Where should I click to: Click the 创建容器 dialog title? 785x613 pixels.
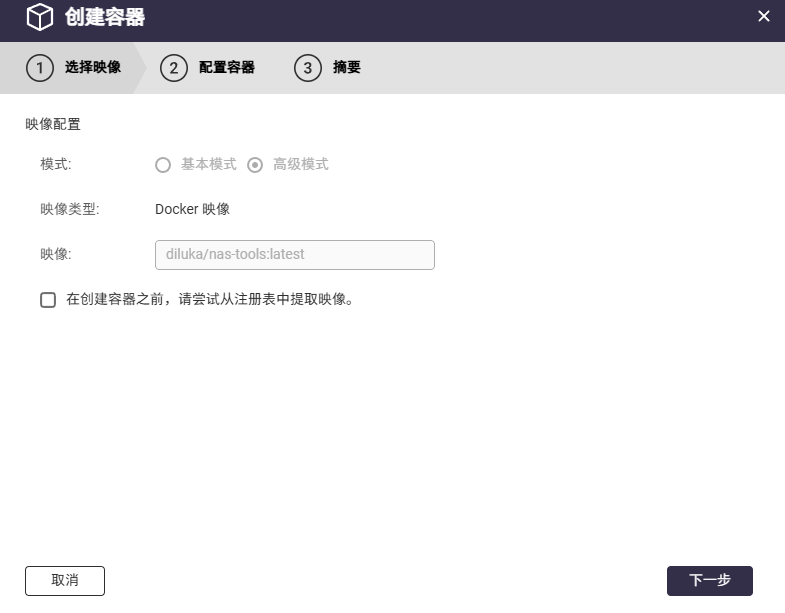[x=105, y=17]
